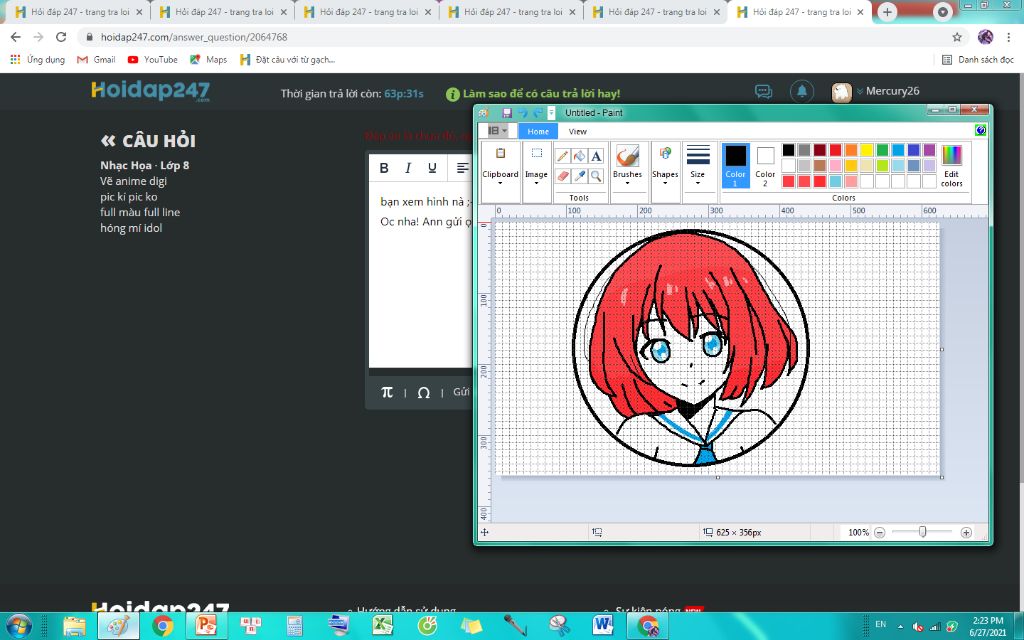1024x640 pixels.
Task: Select Color 1 foreground box
Action: [735, 165]
